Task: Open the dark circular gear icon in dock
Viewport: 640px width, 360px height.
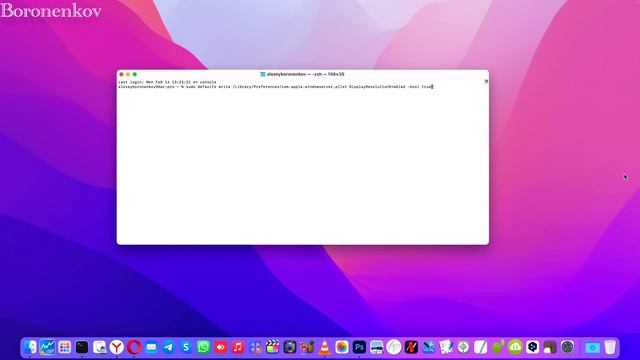Action: (x=567, y=347)
